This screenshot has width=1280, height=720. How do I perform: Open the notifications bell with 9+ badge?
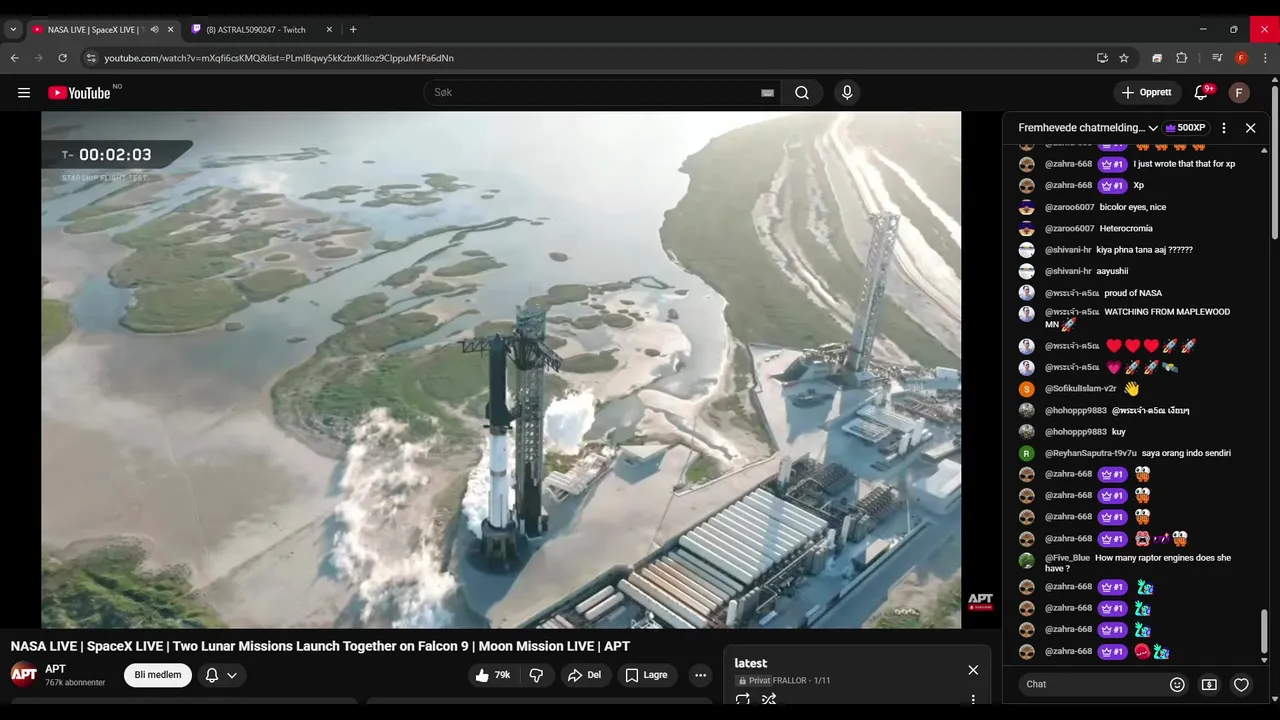point(1201,93)
